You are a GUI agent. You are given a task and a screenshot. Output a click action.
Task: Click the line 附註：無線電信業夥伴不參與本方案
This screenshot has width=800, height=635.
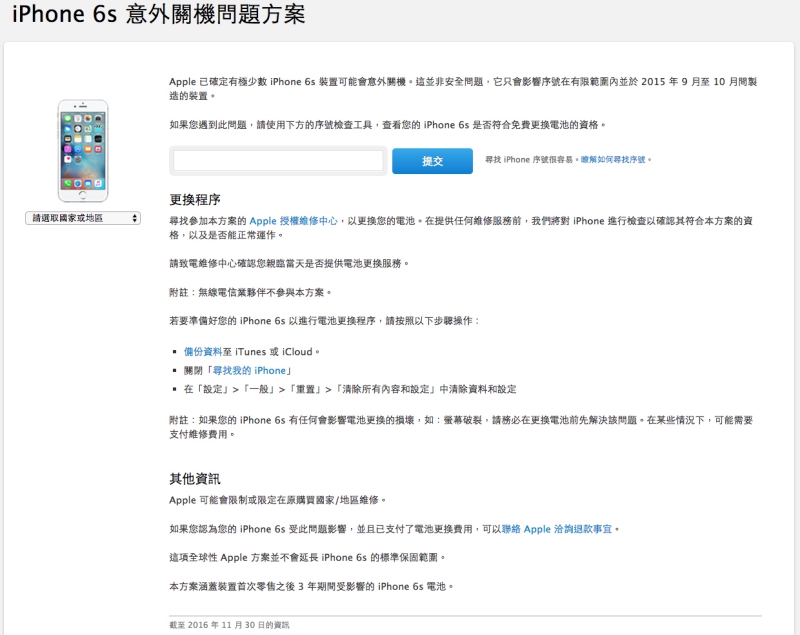251,292
